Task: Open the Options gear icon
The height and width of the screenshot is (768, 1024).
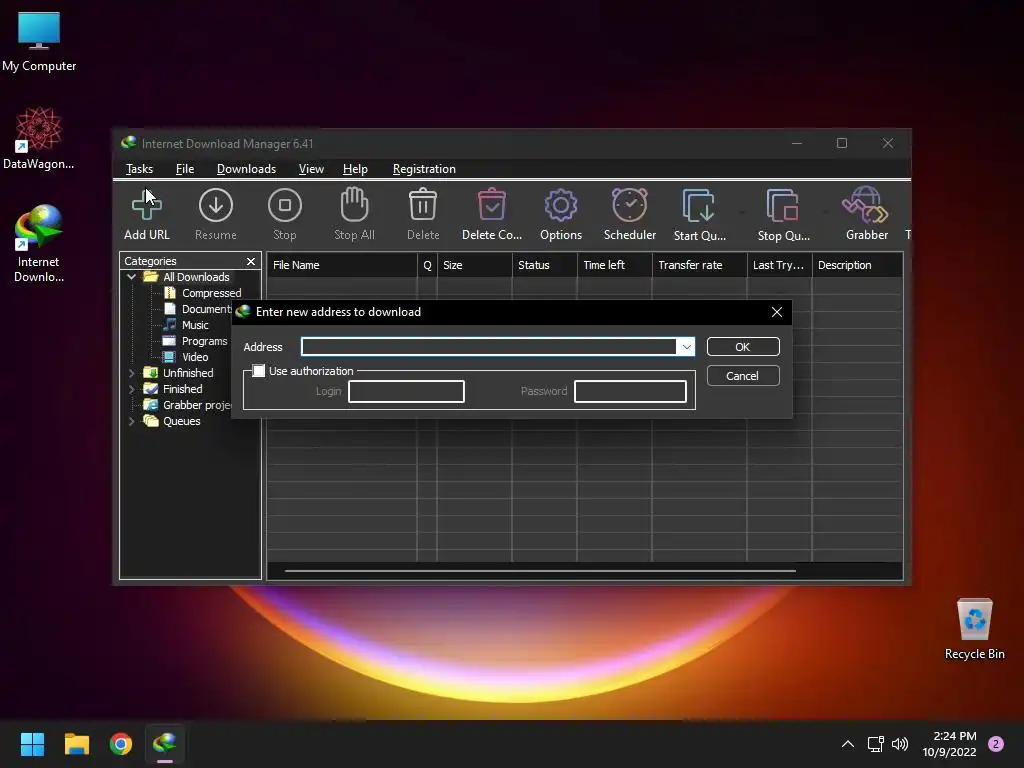Action: tap(560, 214)
